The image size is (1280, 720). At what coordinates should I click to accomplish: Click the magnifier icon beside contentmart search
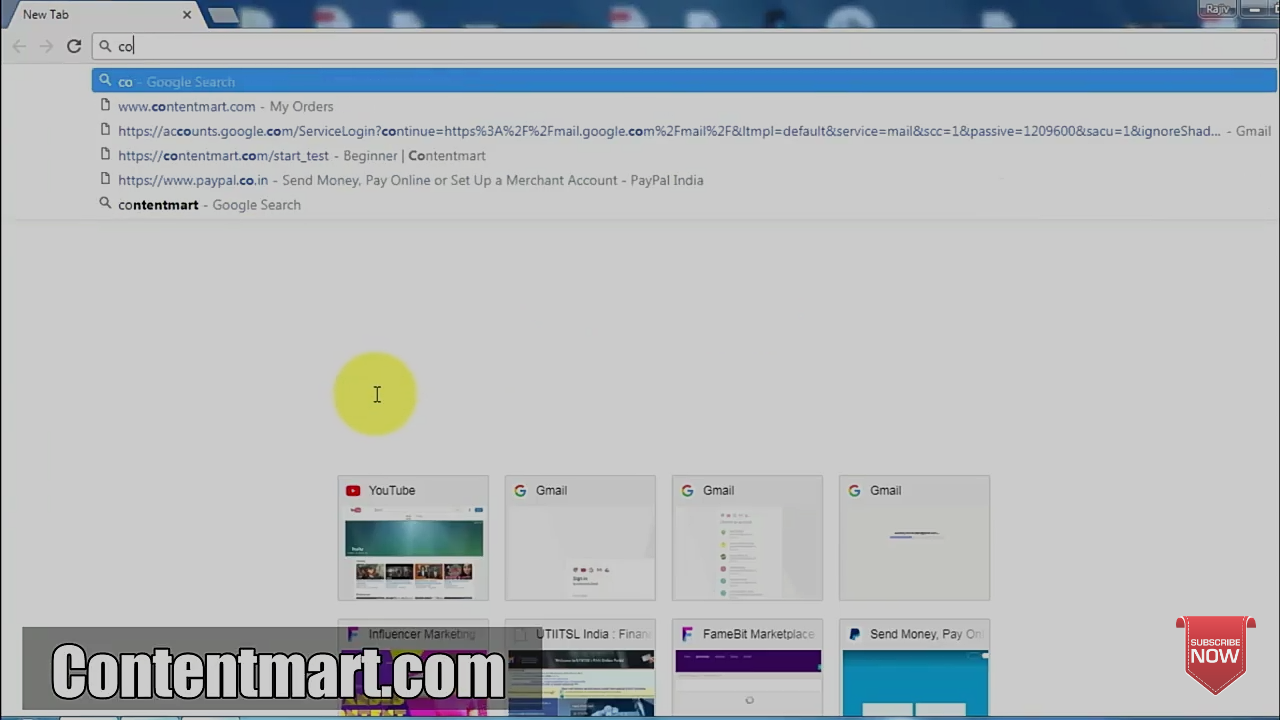point(105,204)
